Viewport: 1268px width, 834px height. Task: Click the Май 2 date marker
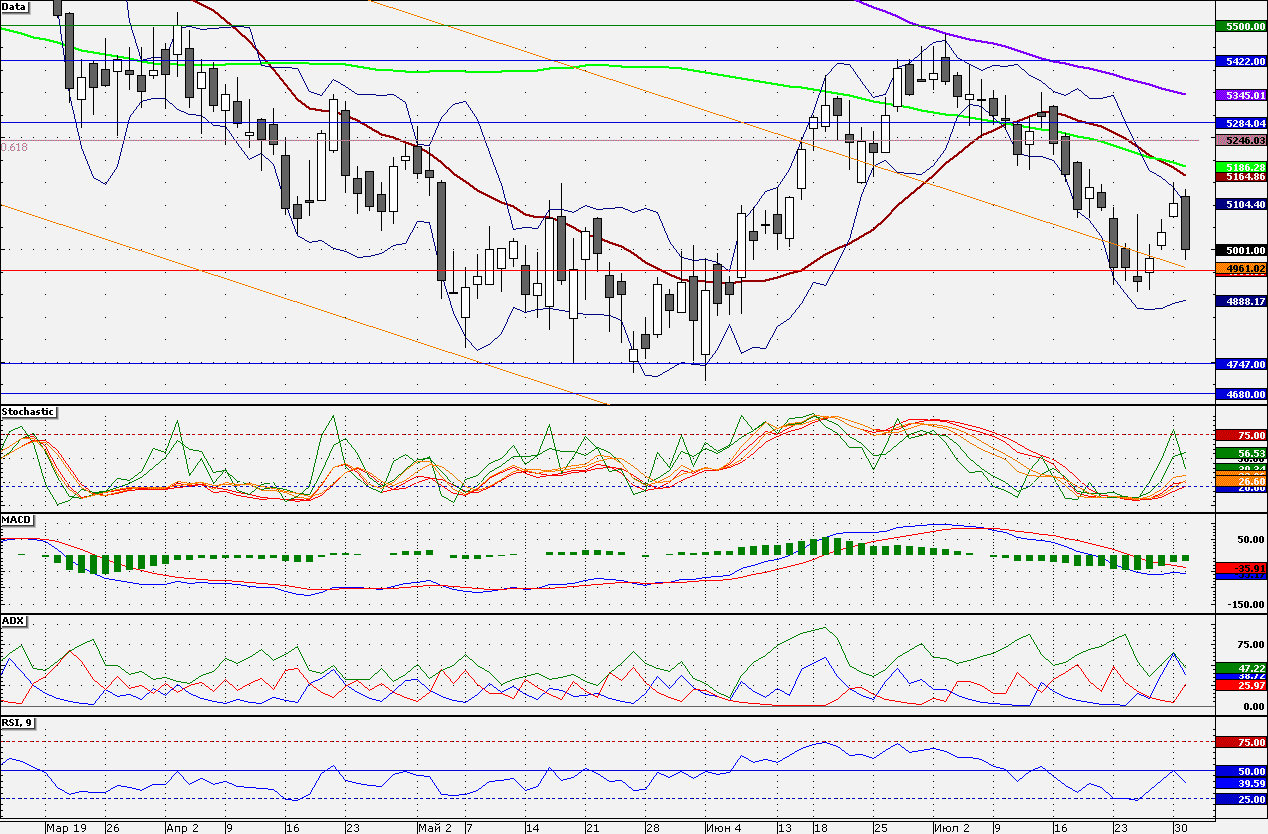[x=435, y=828]
